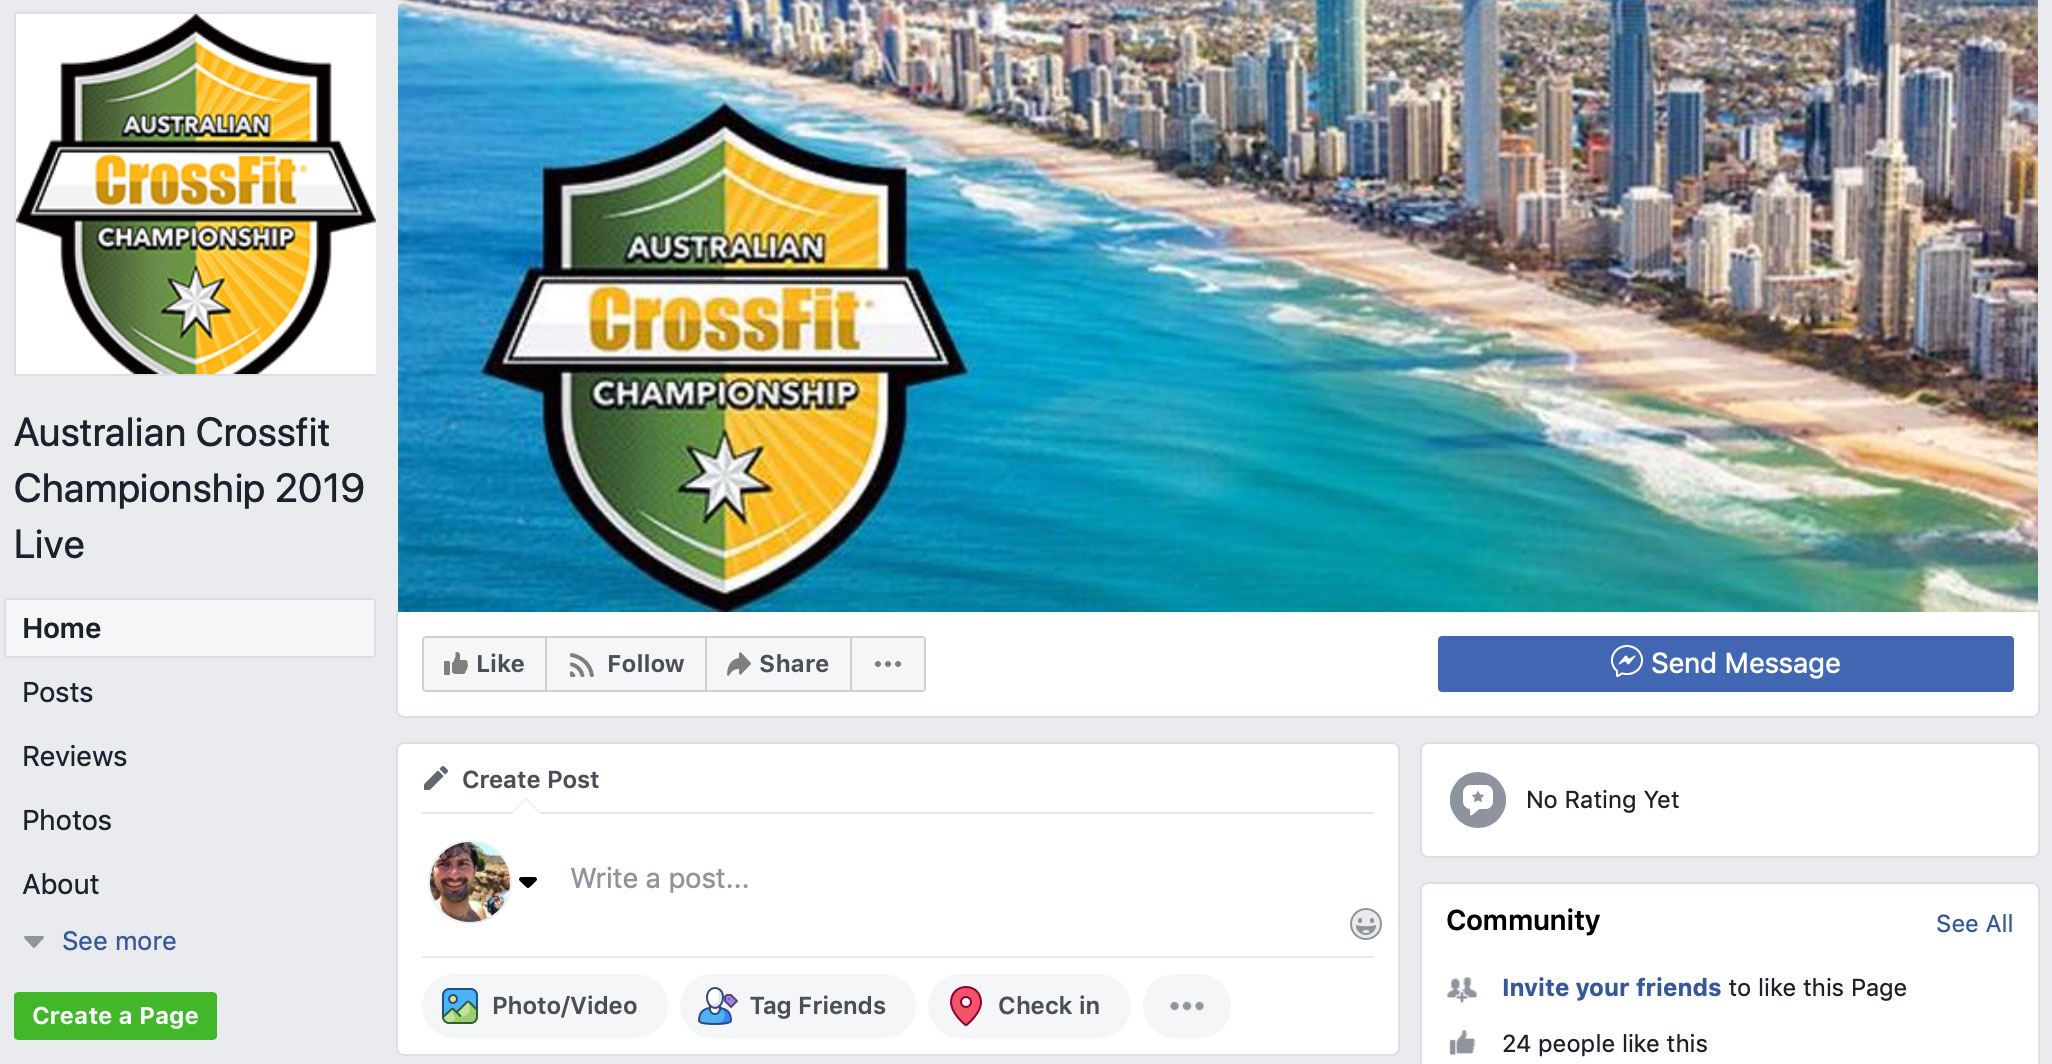Open the three-dot menu next to Share

point(888,664)
